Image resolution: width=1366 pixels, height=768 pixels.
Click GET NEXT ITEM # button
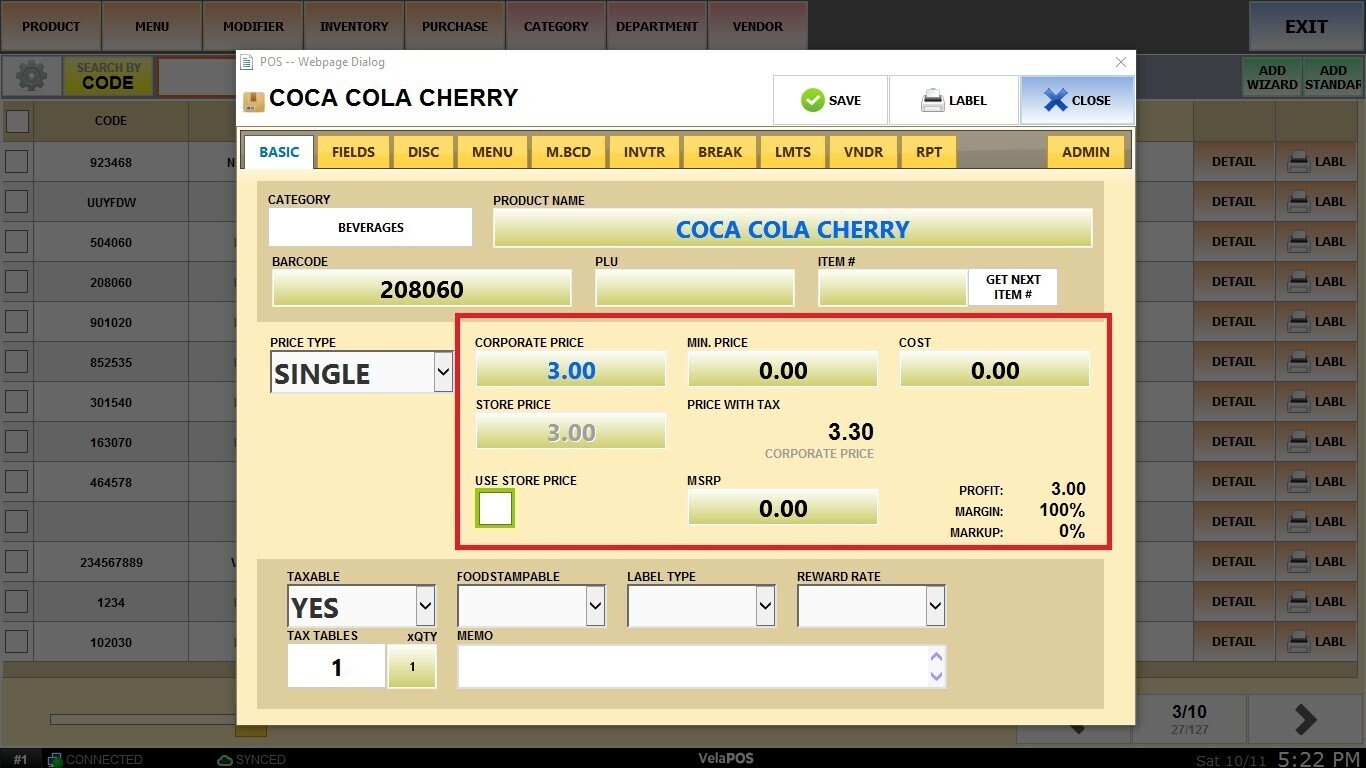1013,287
